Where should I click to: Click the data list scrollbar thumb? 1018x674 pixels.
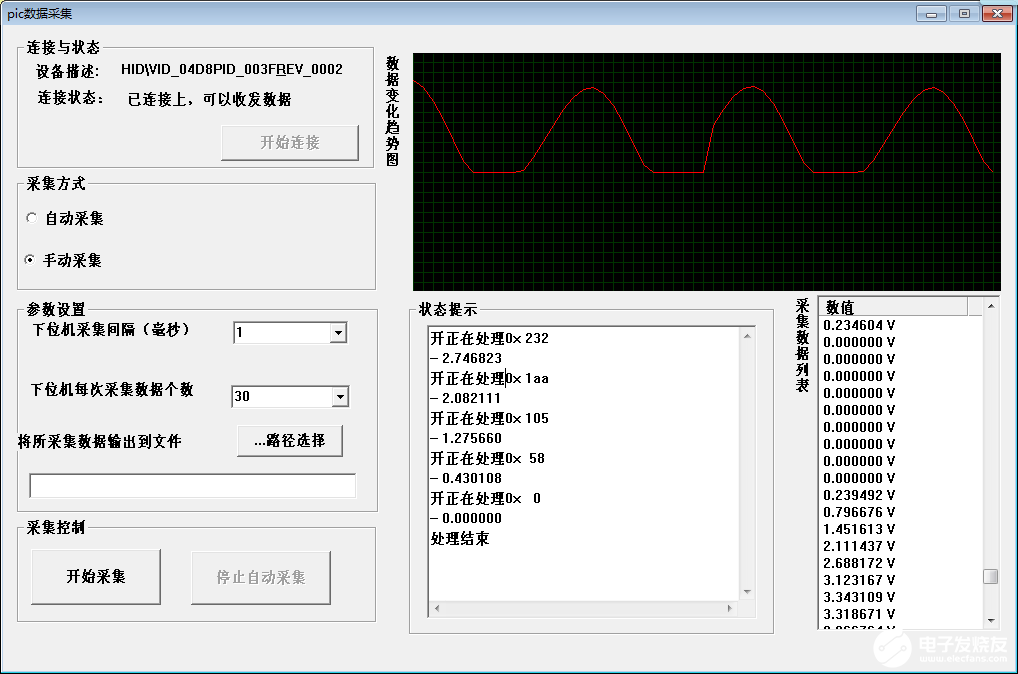point(991,577)
